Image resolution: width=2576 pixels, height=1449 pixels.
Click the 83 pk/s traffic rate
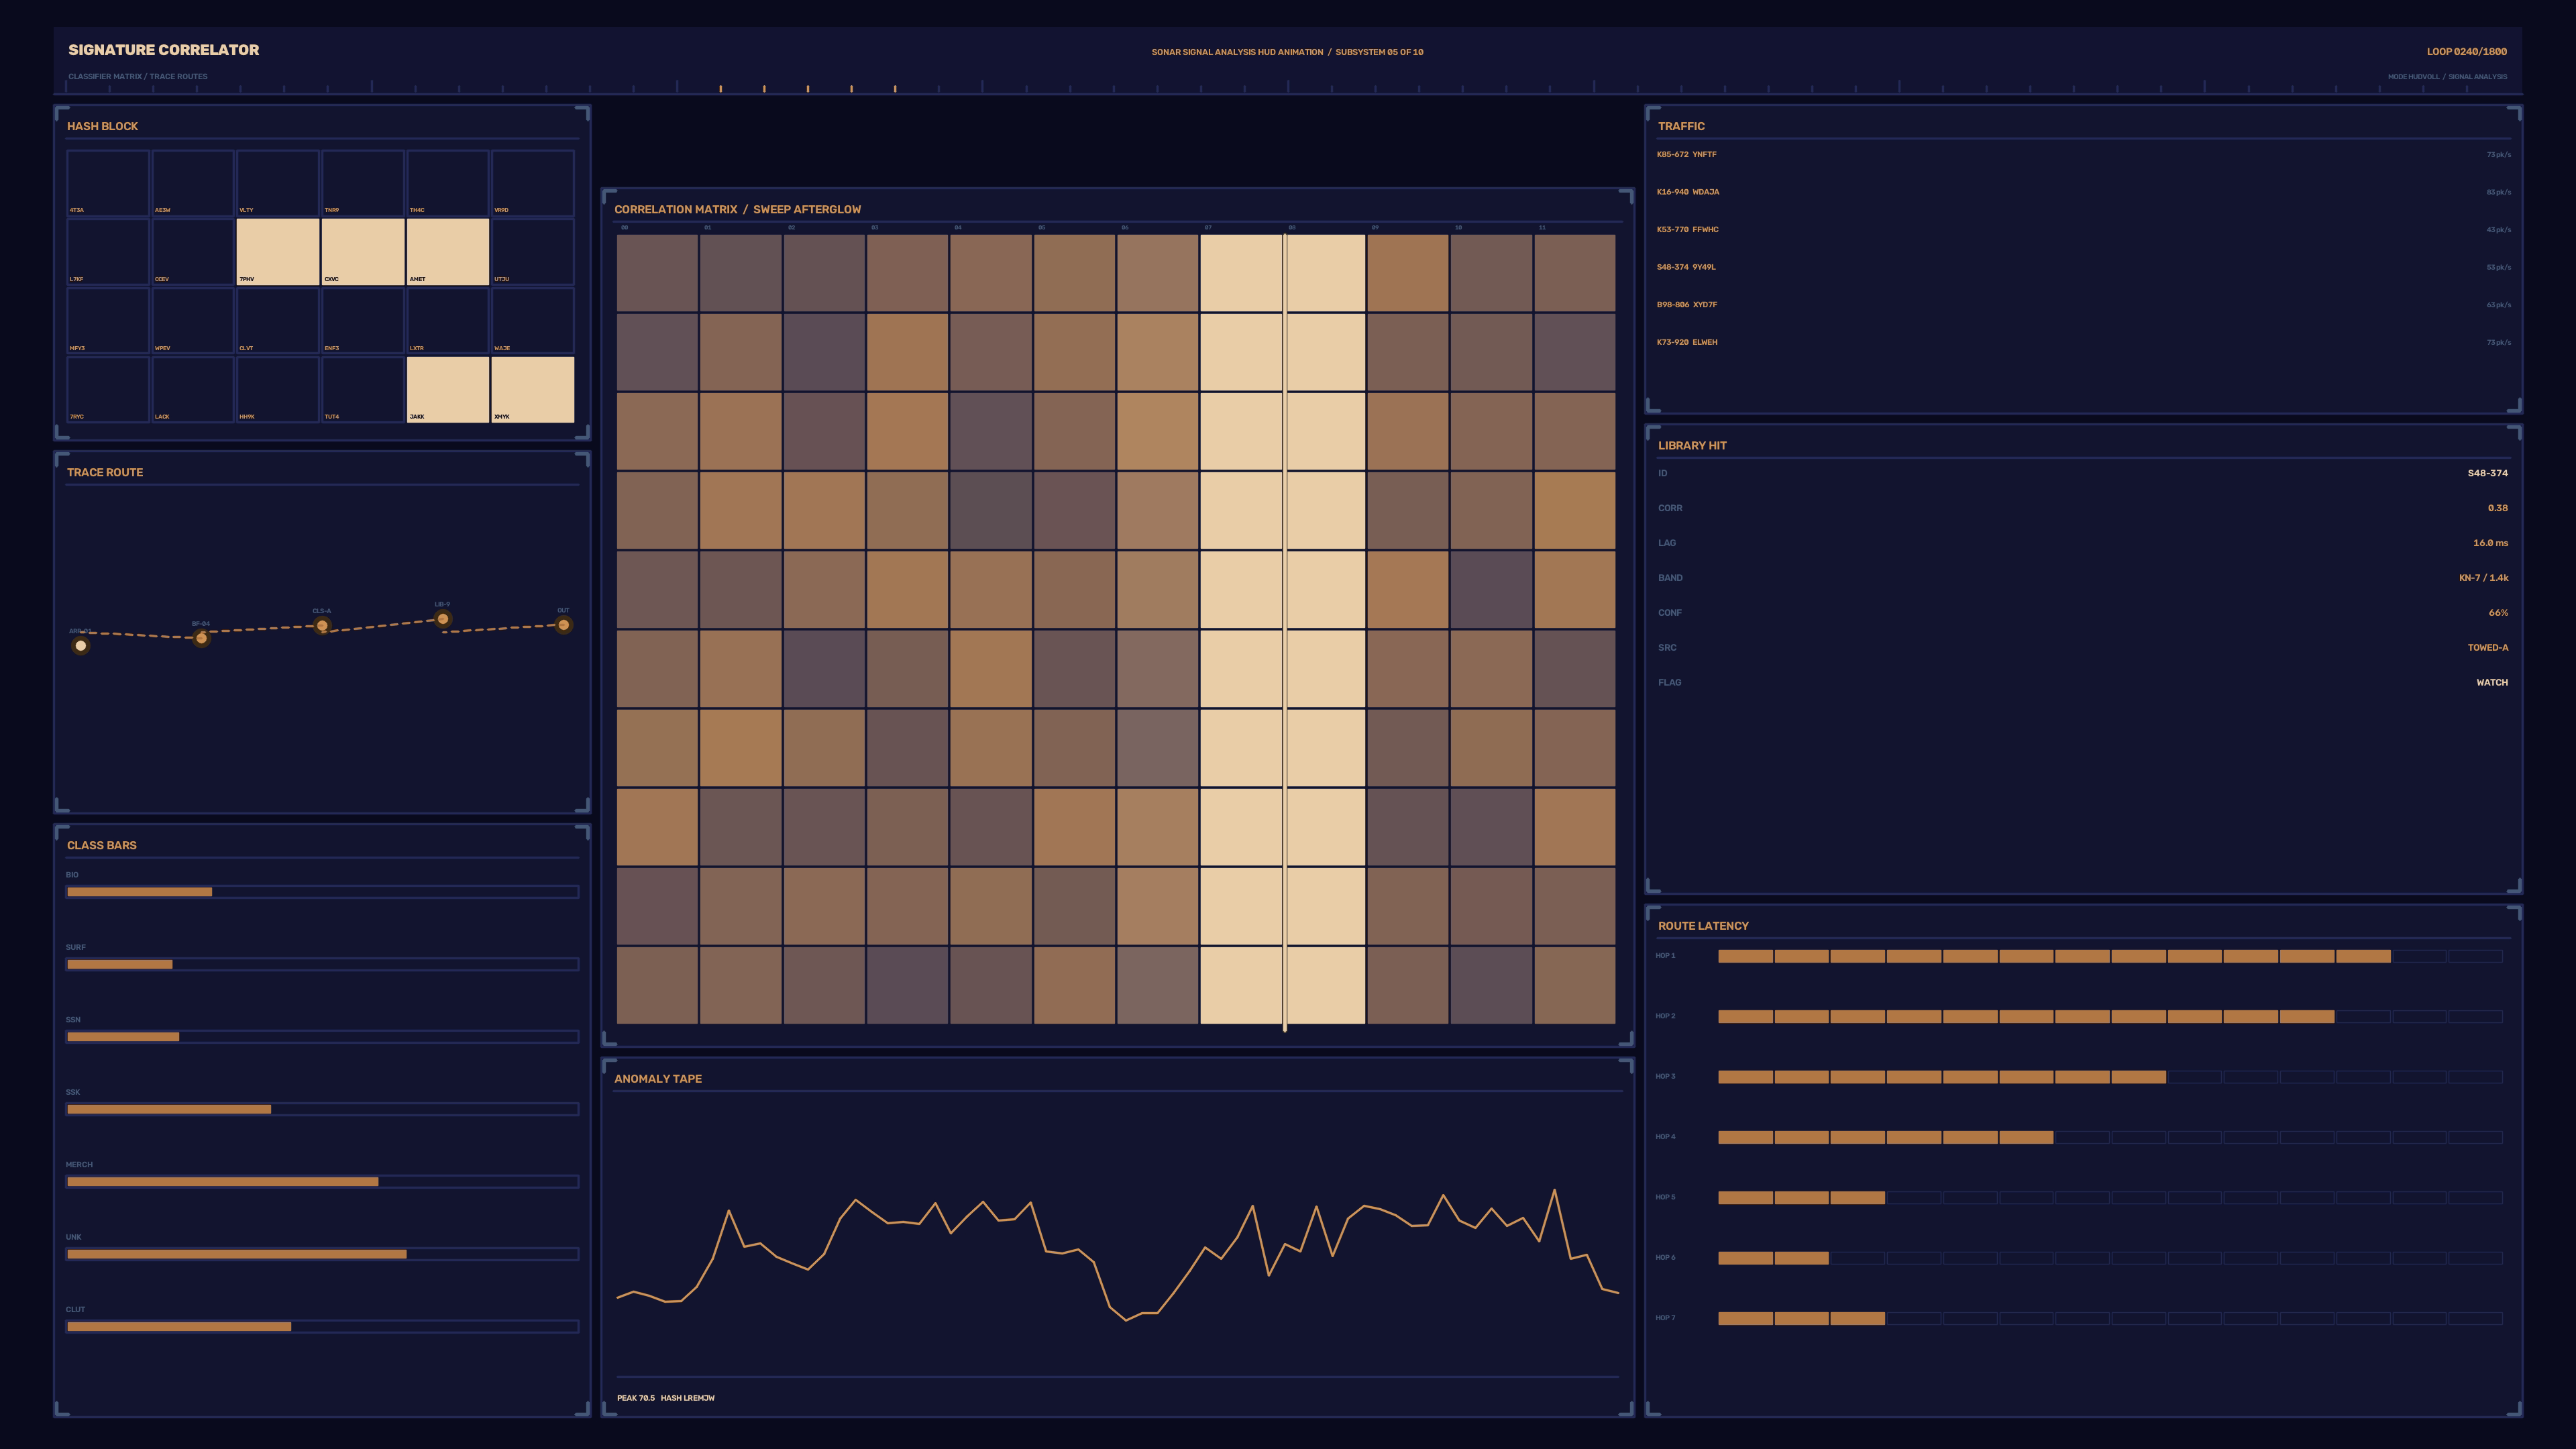click(2498, 192)
